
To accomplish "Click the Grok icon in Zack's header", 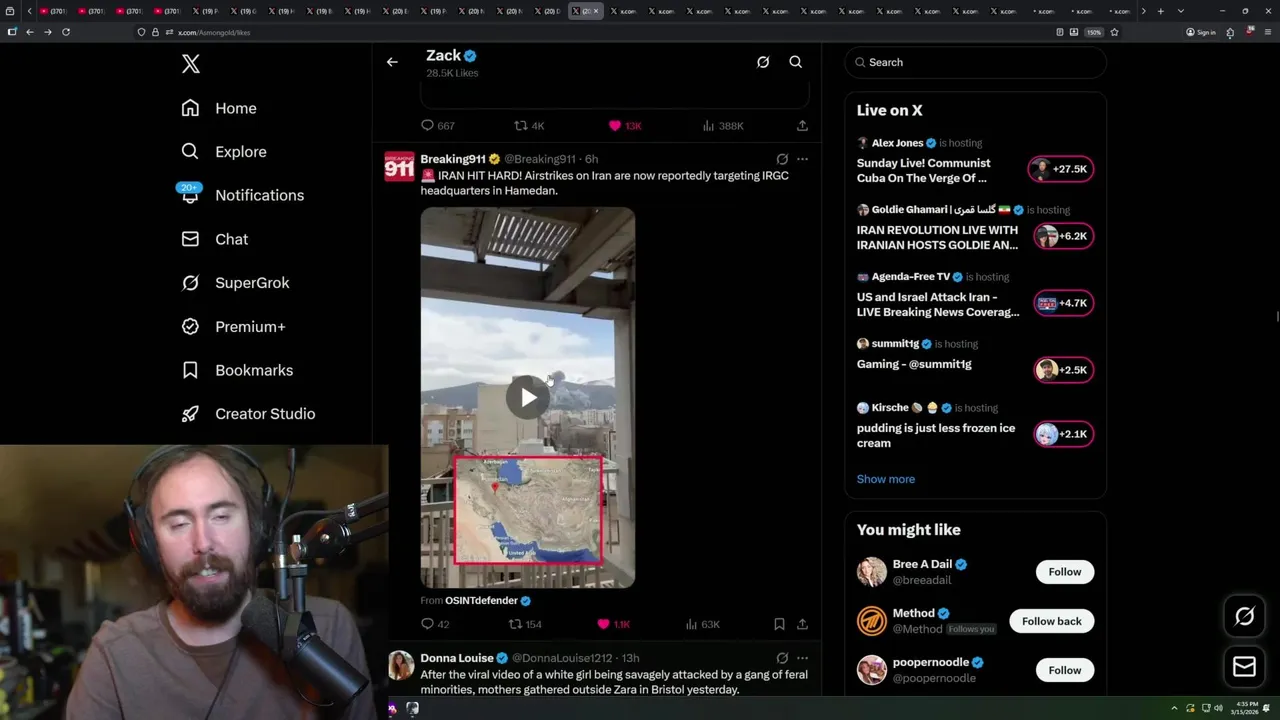I will click(763, 62).
